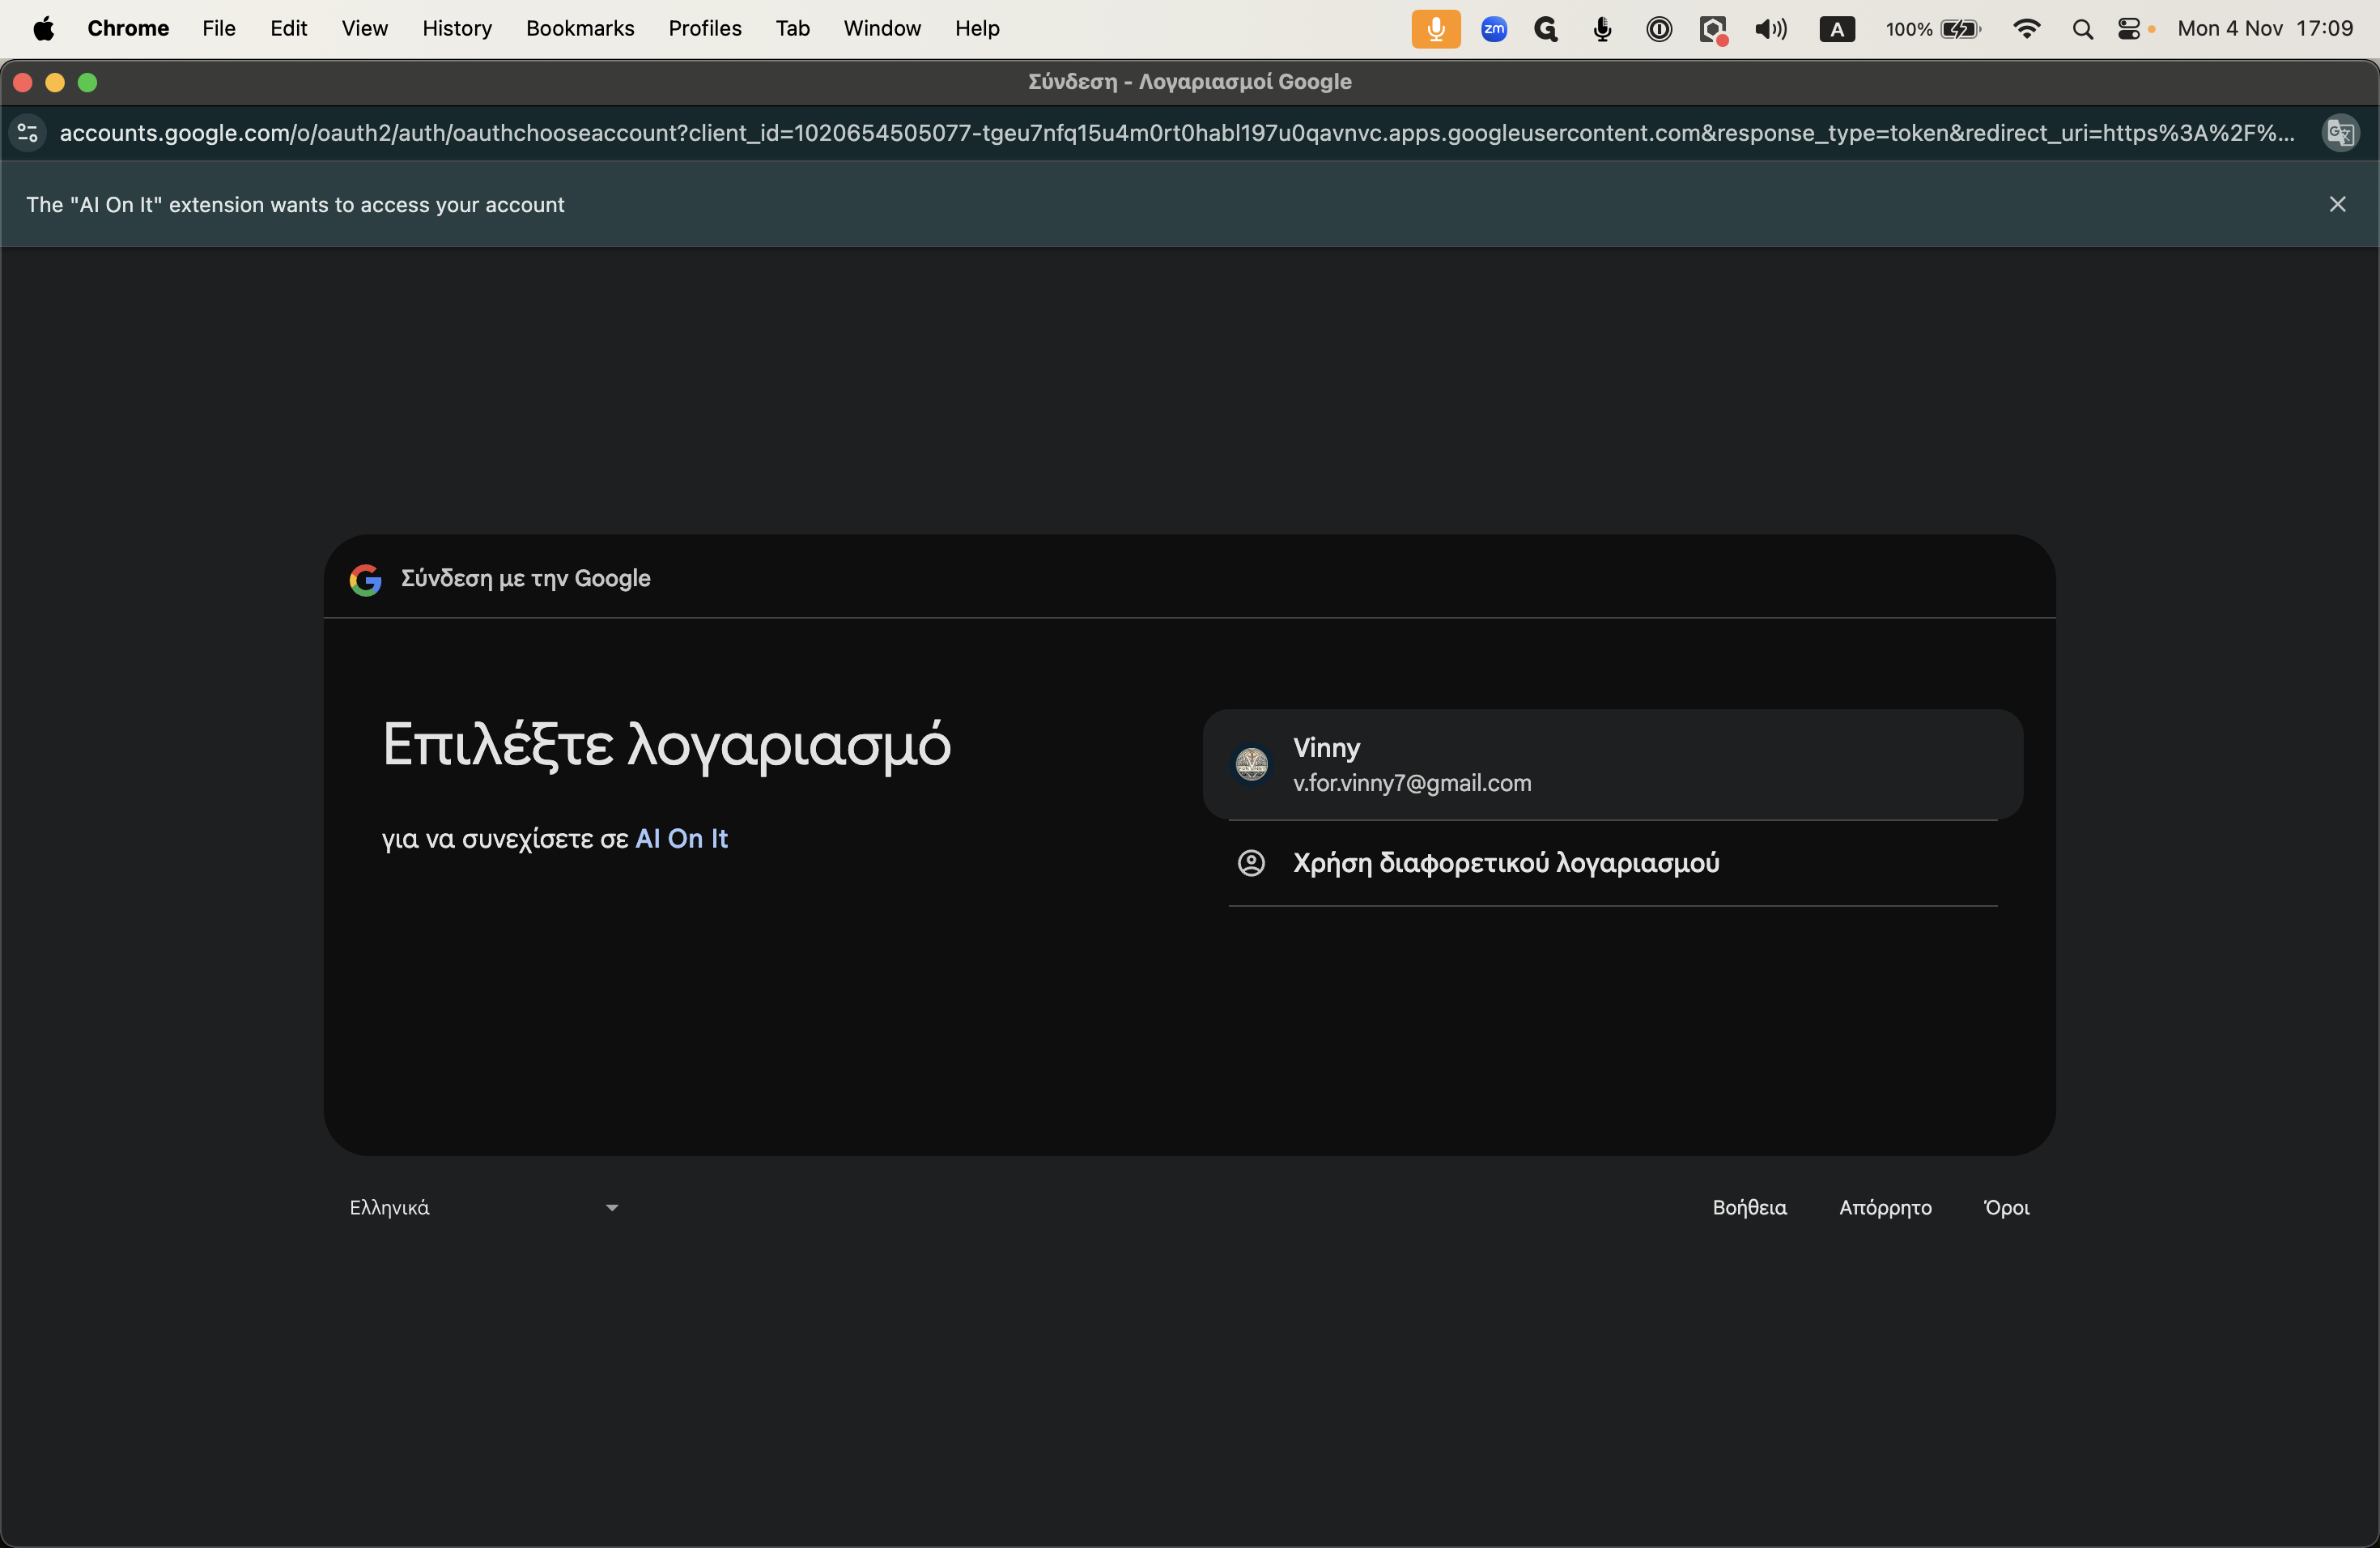
Task: Click the orange microphone dictation icon
Action: 1435,29
